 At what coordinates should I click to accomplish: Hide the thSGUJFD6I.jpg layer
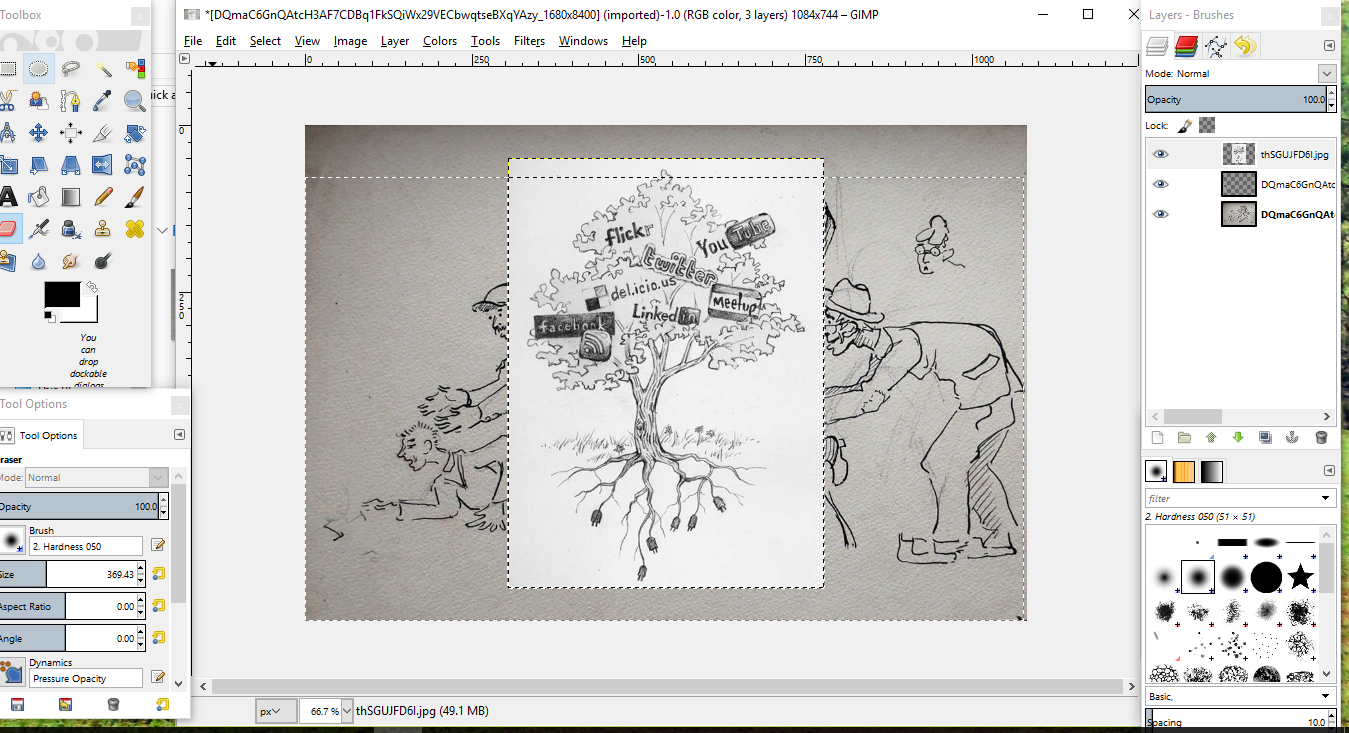(x=1160, y=154)
